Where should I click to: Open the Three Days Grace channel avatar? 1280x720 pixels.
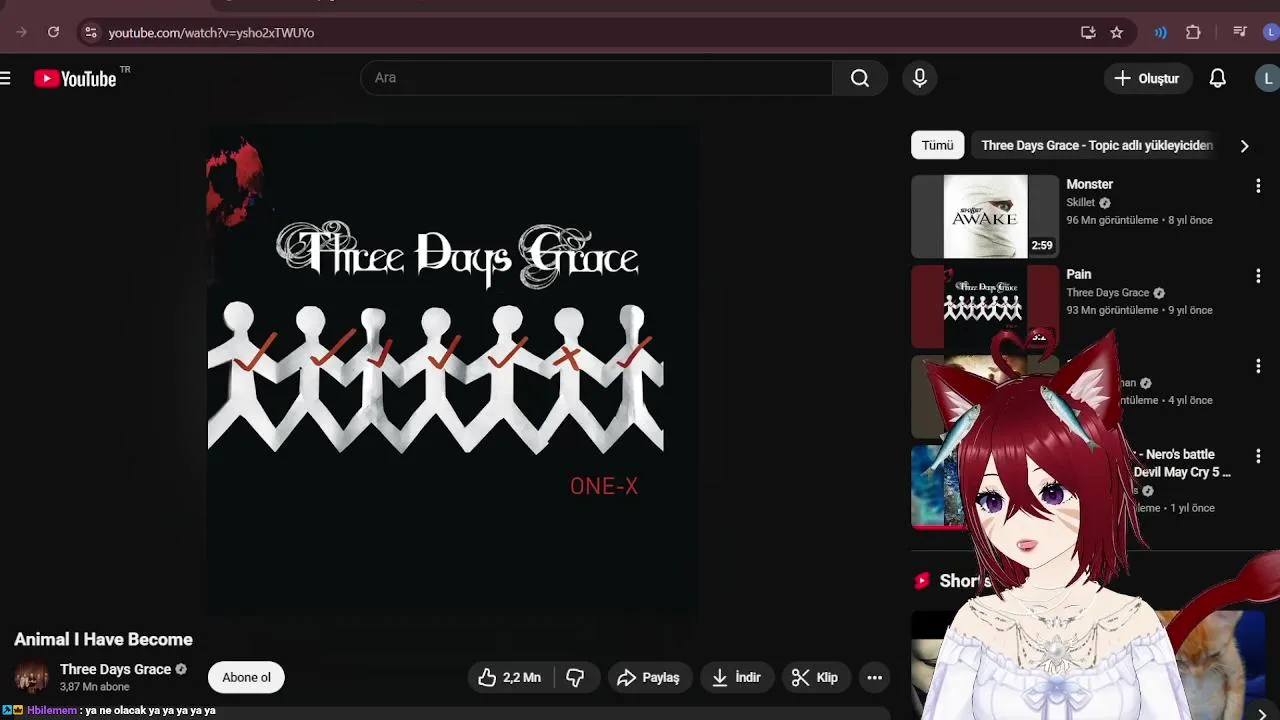point(31,677)
